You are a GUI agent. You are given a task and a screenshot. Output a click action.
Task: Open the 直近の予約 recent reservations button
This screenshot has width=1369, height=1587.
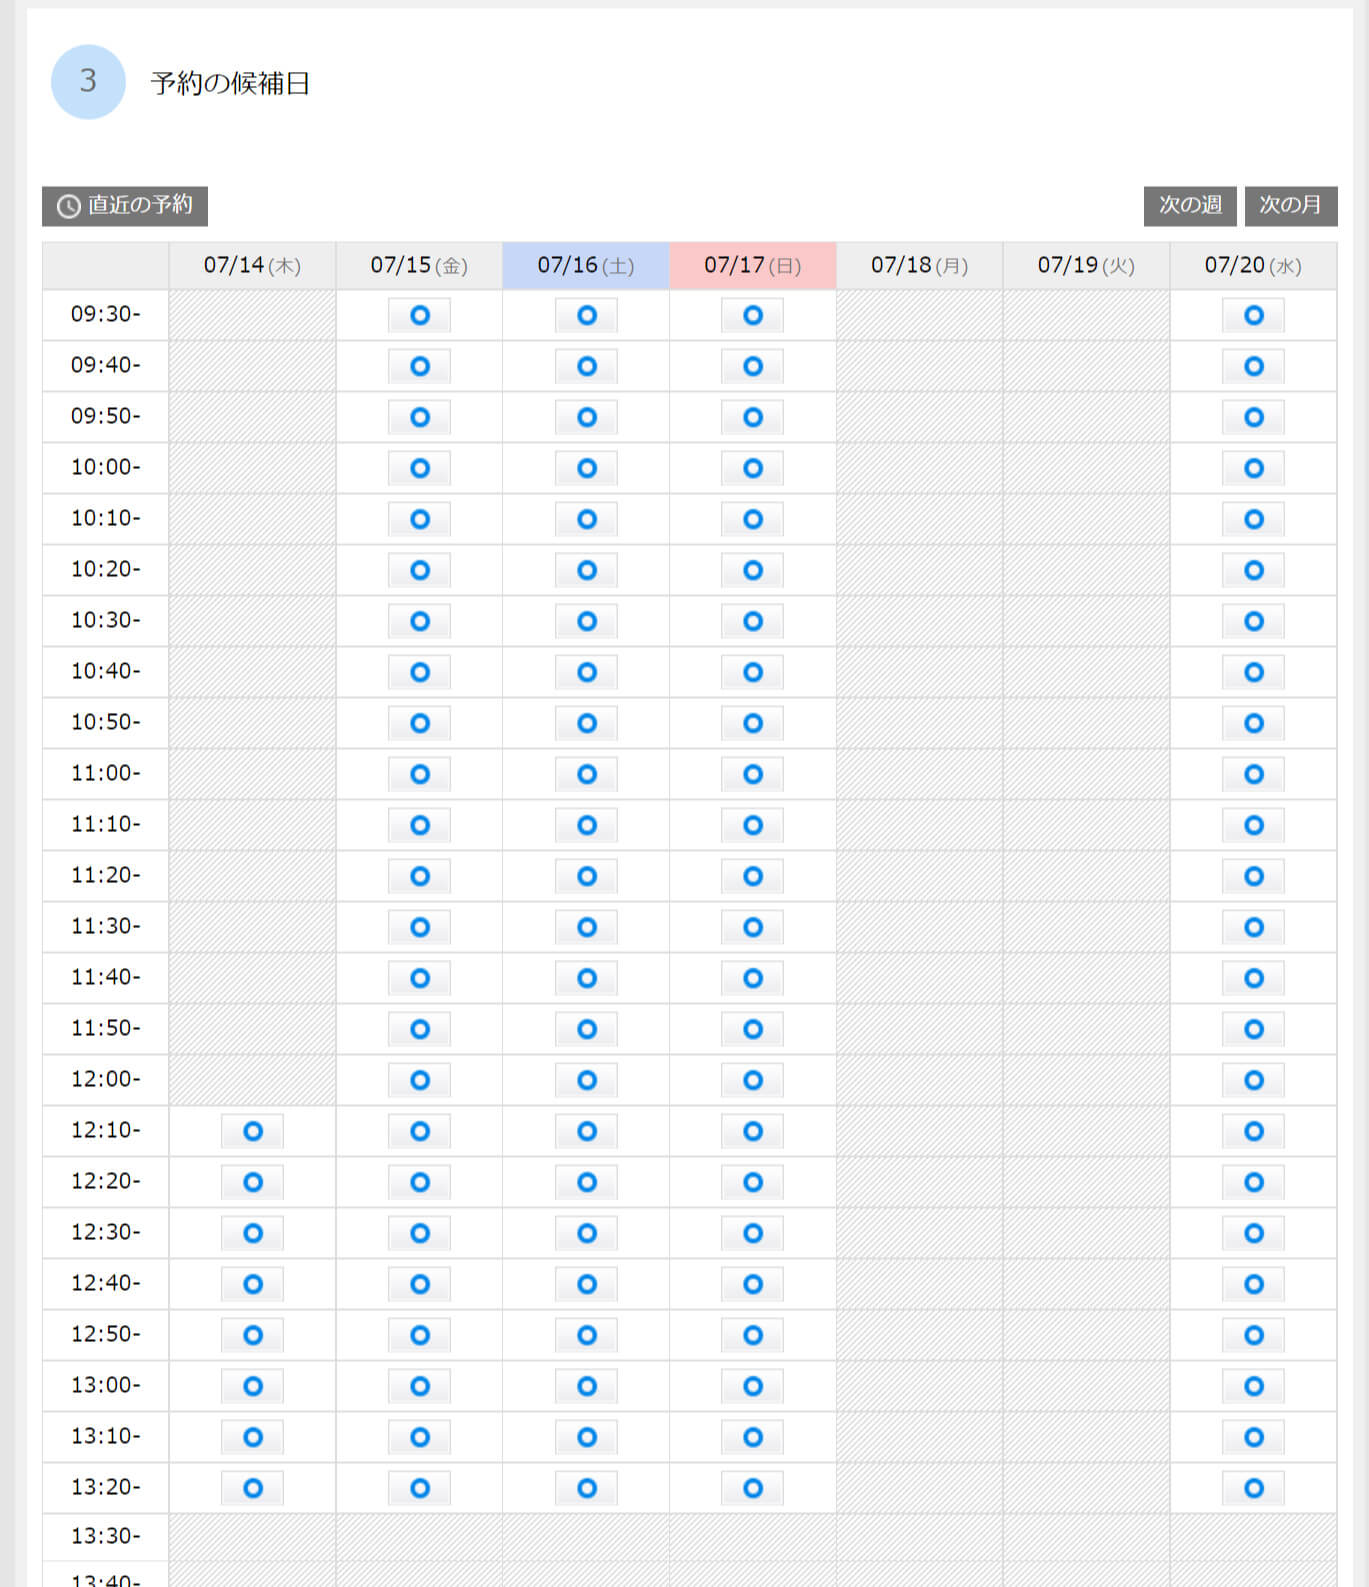click(x=125, y=206)
